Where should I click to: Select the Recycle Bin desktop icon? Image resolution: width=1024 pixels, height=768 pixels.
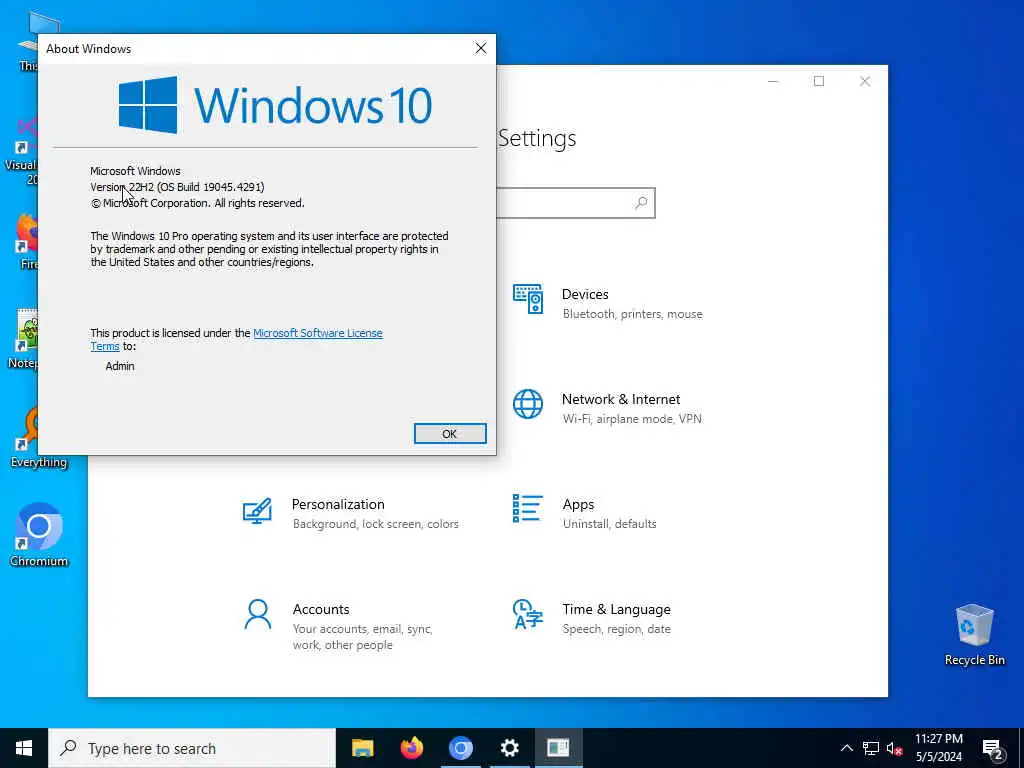(x=974, y=634)
